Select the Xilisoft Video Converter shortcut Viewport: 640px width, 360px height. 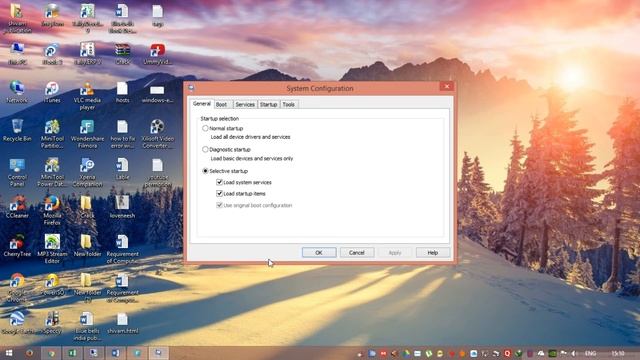coord(158,134)
